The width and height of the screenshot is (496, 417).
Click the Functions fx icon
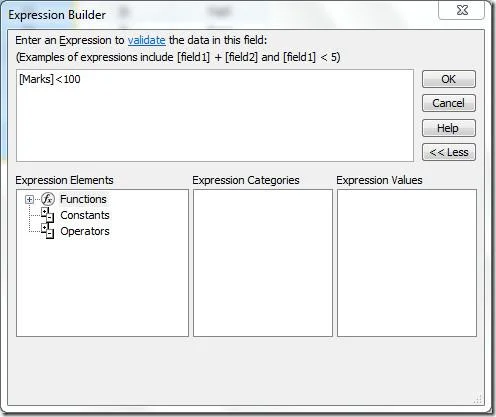click(x=48, y=199)
